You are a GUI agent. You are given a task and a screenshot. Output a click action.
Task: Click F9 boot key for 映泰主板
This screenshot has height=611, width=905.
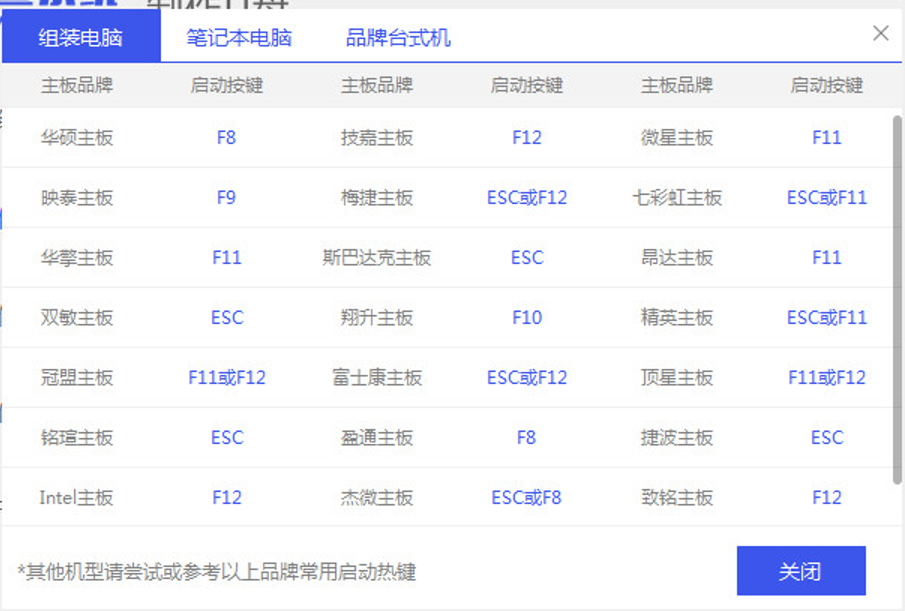pos(226,197)
